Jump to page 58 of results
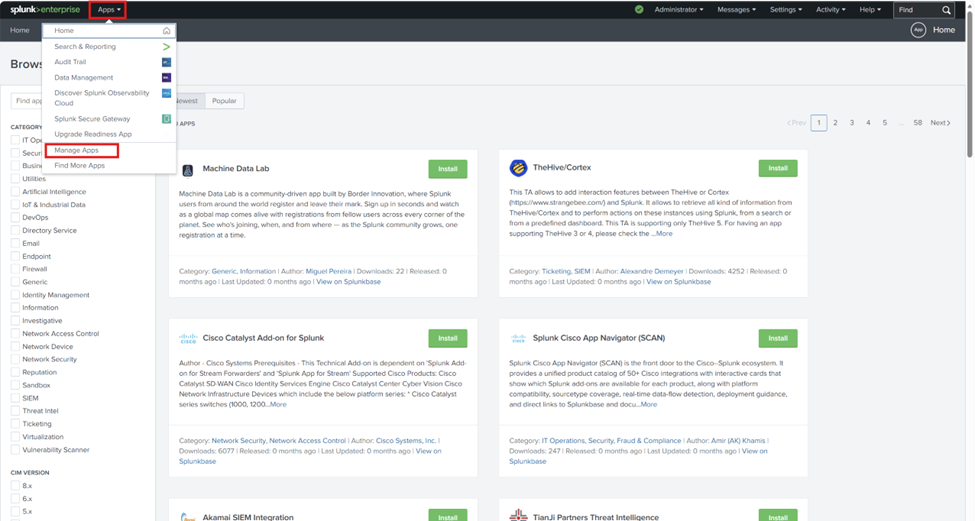The image size is (975, 521). 918,123
